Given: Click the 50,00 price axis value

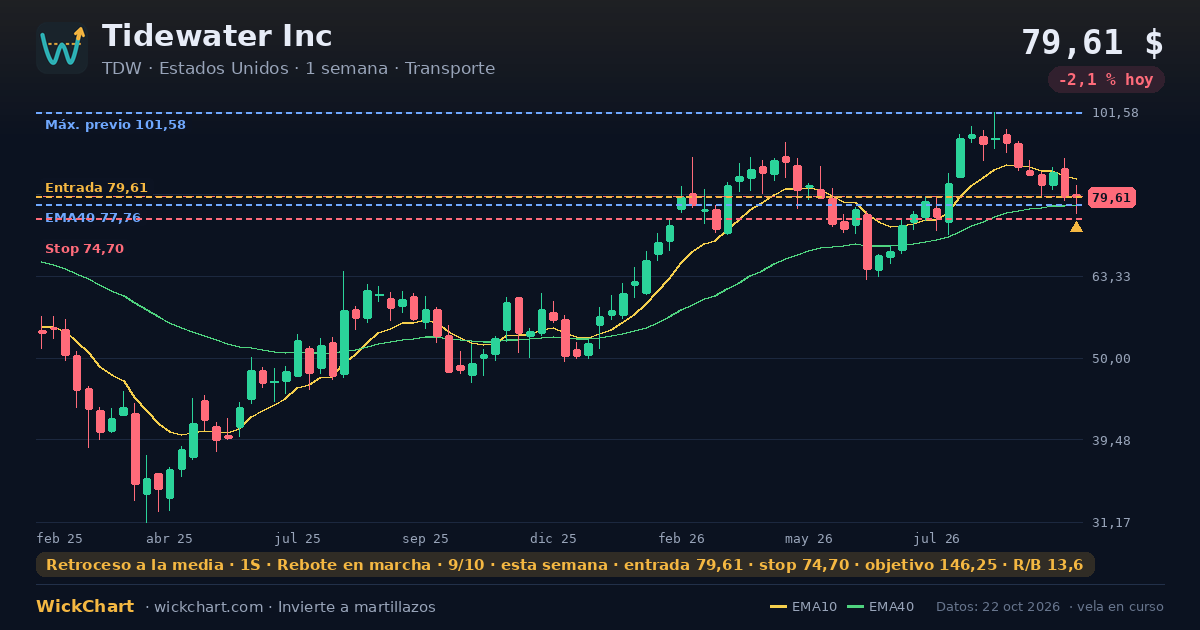Looking at the screenshot, I should [1111, 358].
